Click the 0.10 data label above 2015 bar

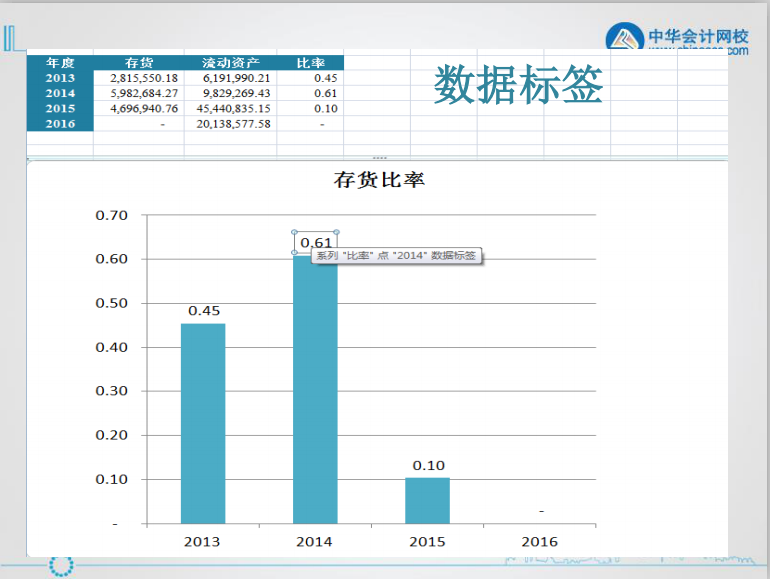pos(428,466)
